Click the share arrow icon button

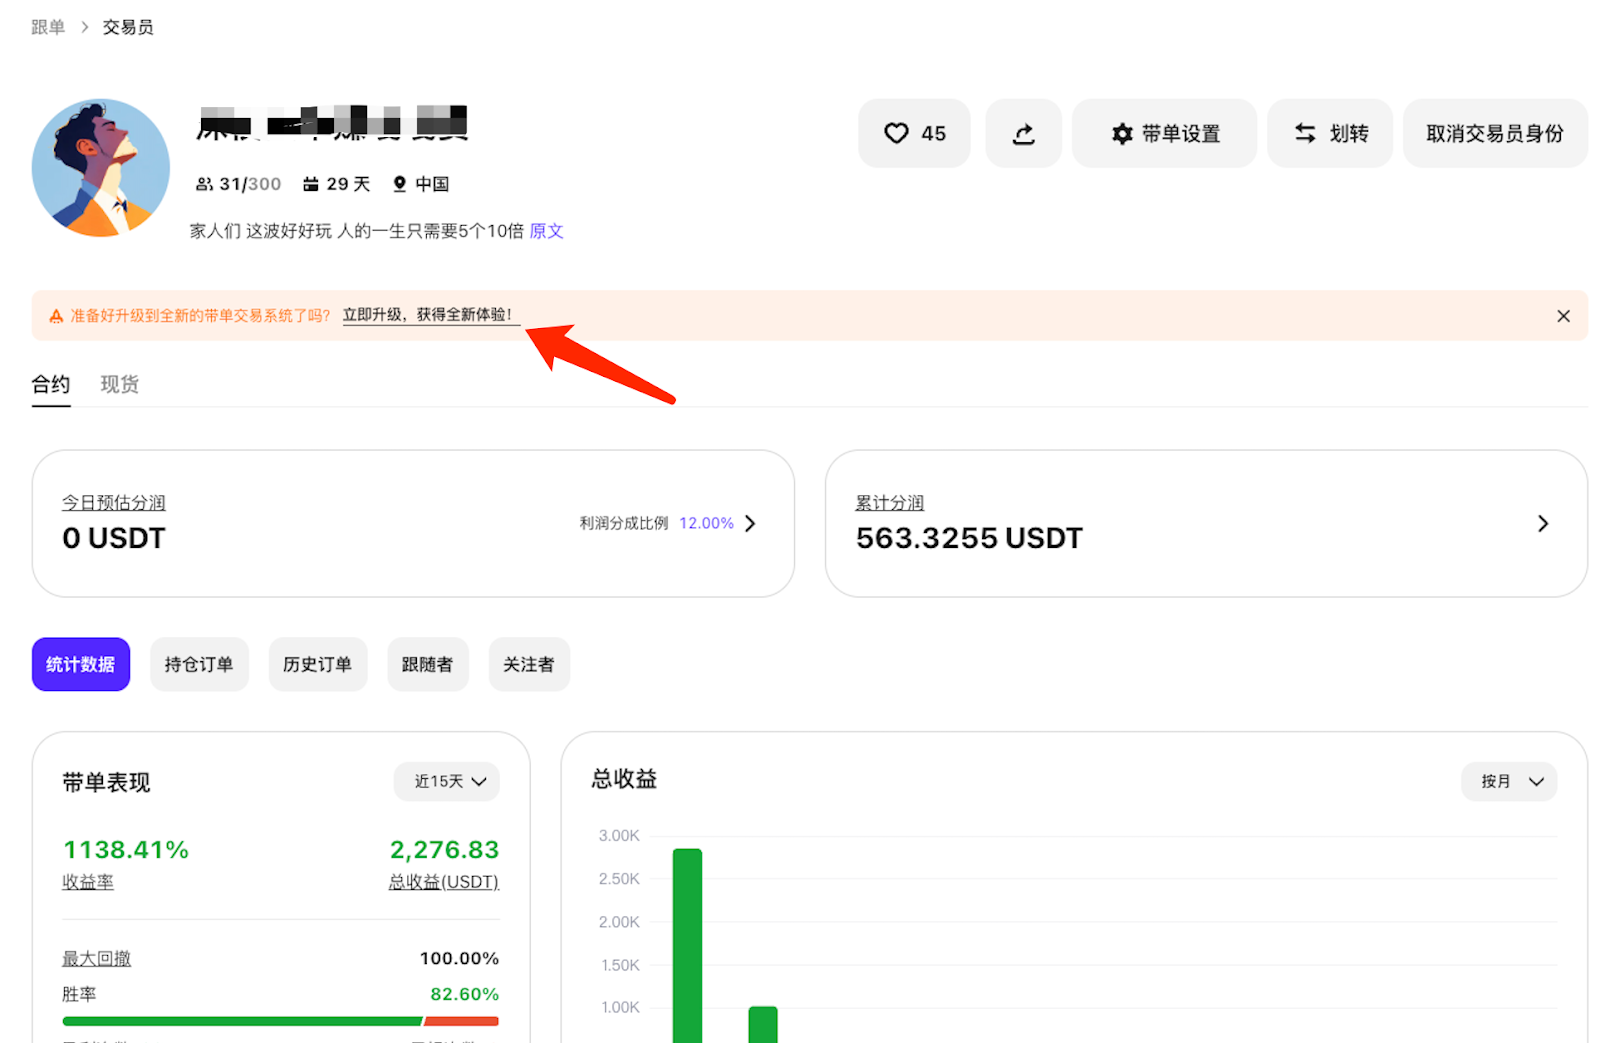(x=1023, y=133)
